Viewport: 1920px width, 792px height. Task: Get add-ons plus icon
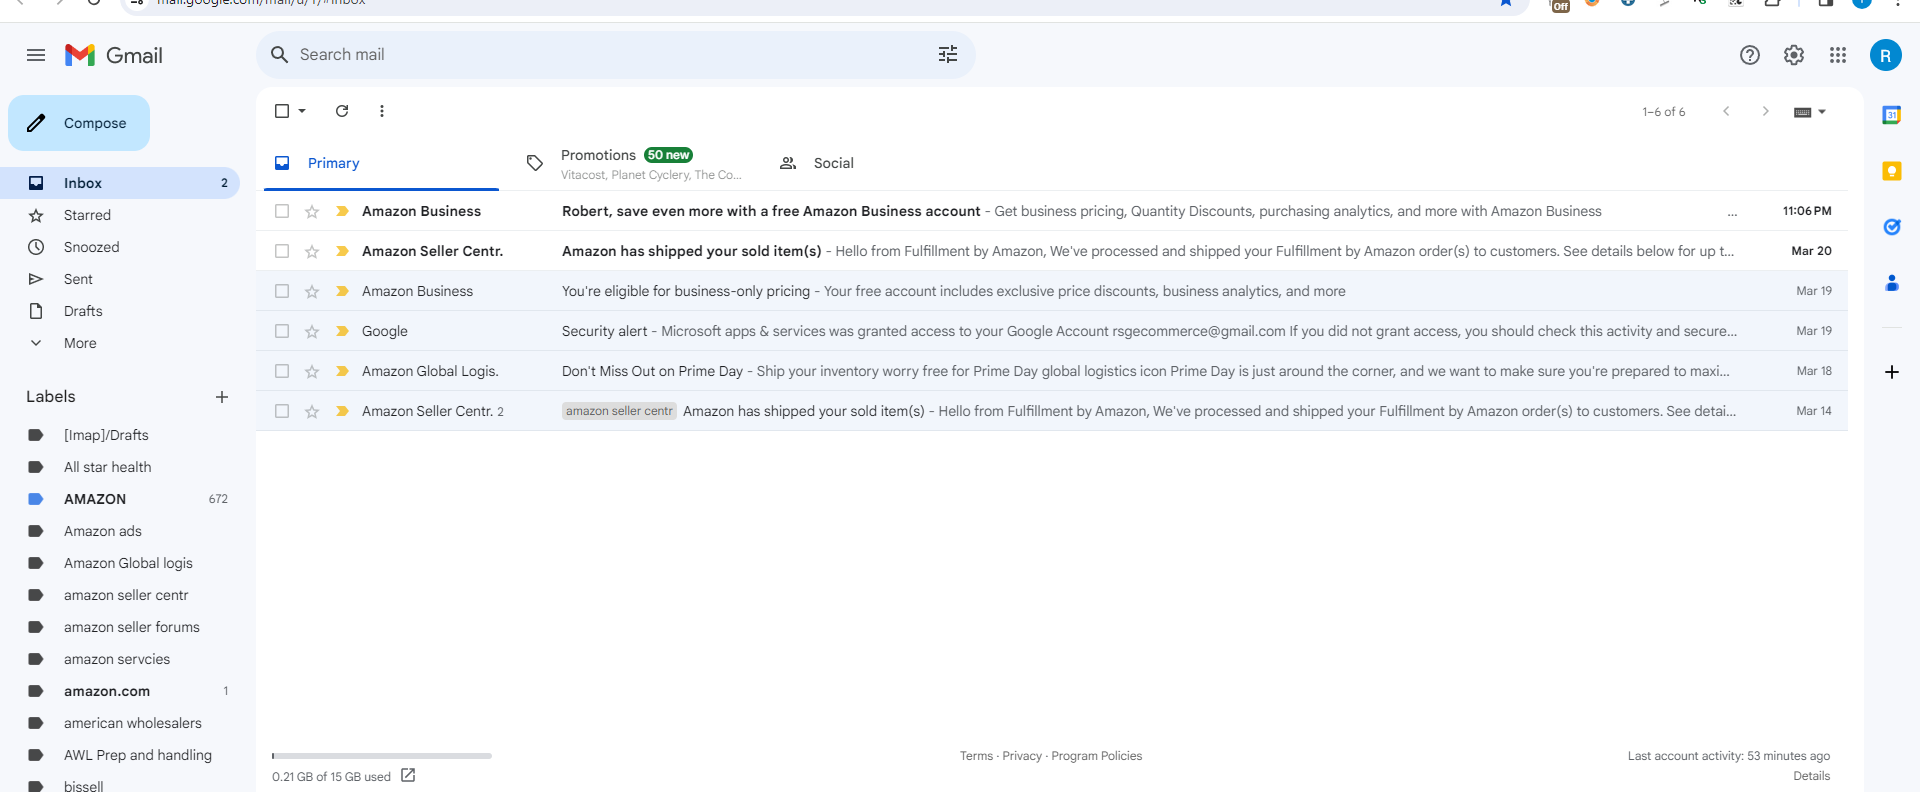(x=1892, y=372)
